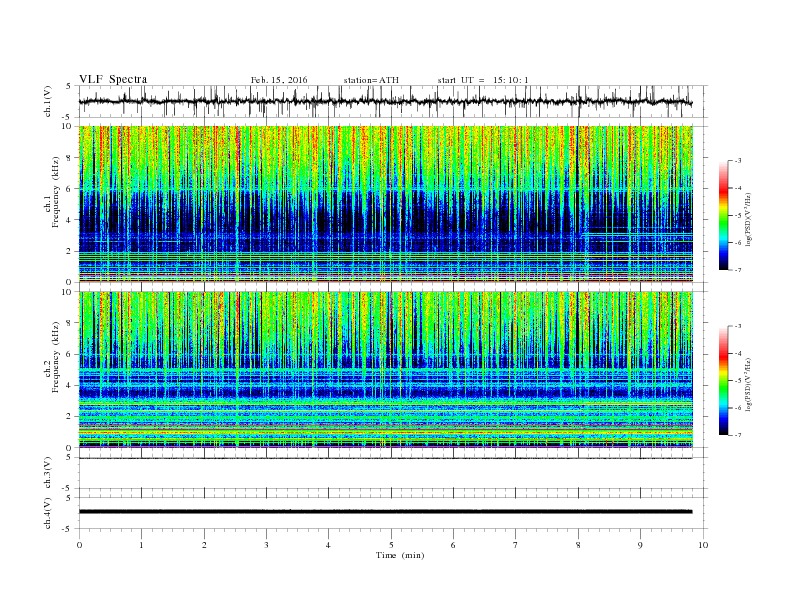Click the upper color bar's log(PSD) label
This screenshot has height=612, width=792.
click(749, 219)
